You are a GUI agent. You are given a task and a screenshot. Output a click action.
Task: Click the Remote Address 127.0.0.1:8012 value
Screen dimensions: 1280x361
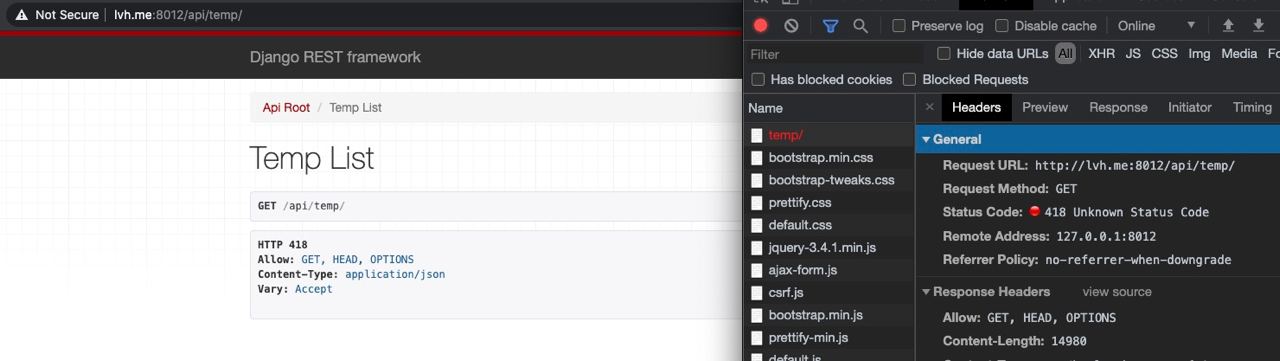(x=1106, y=236)
